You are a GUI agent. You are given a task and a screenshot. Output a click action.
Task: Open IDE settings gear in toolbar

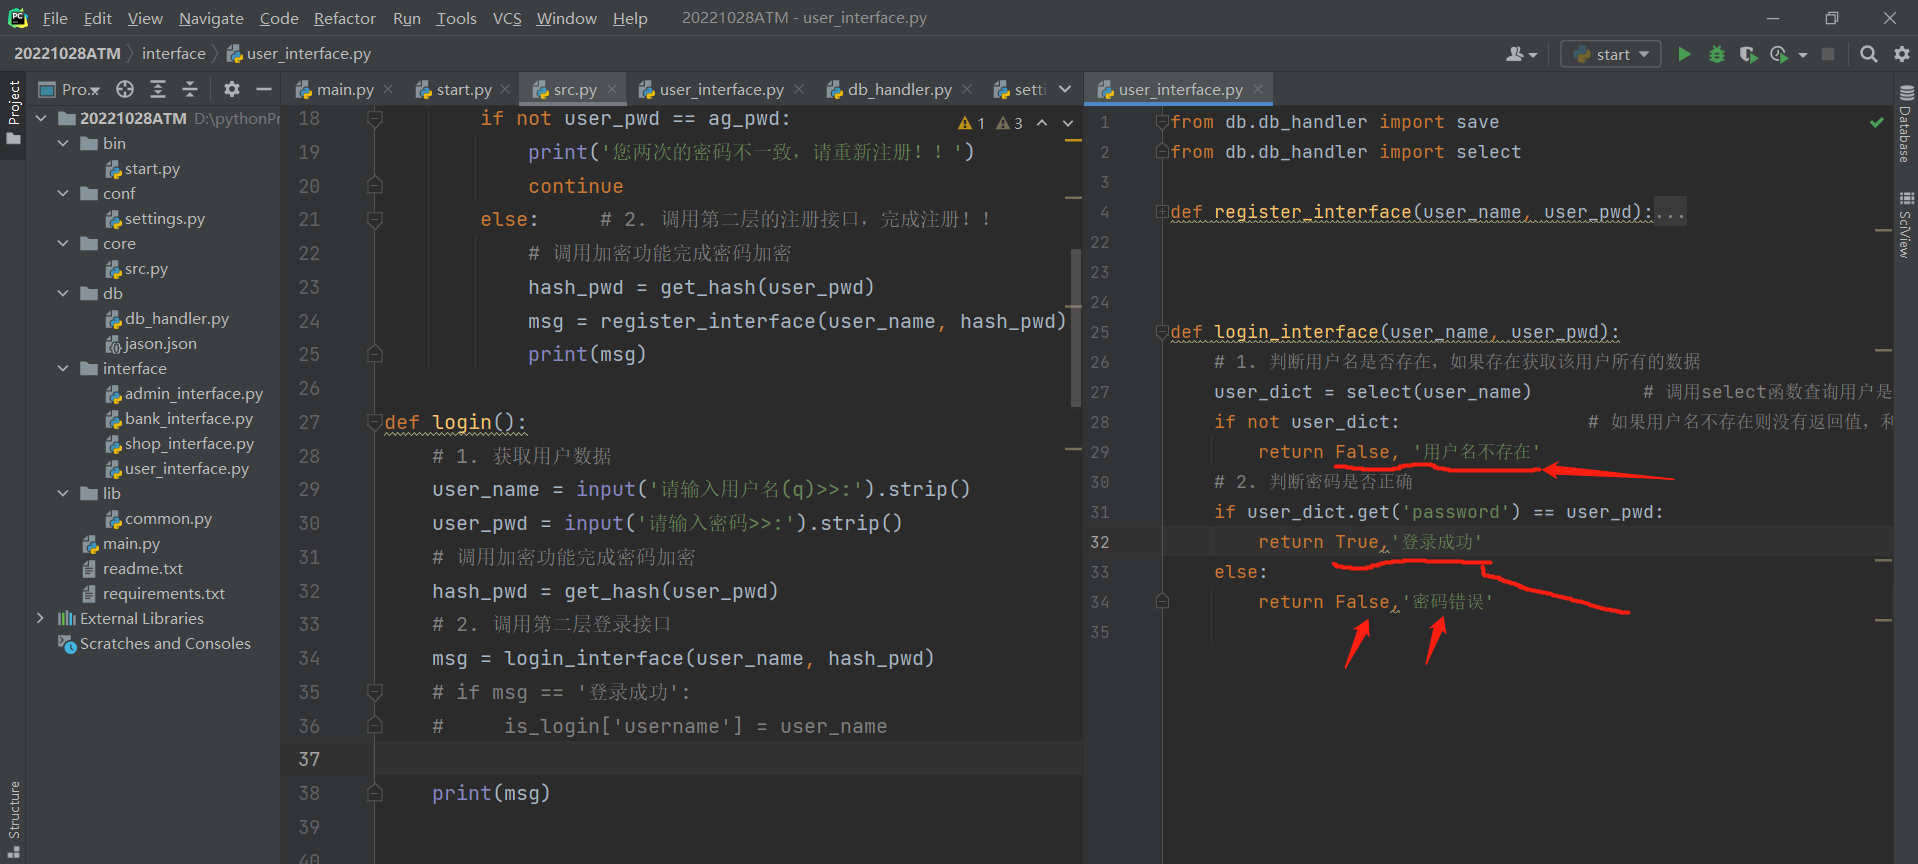click(1901, 54)
